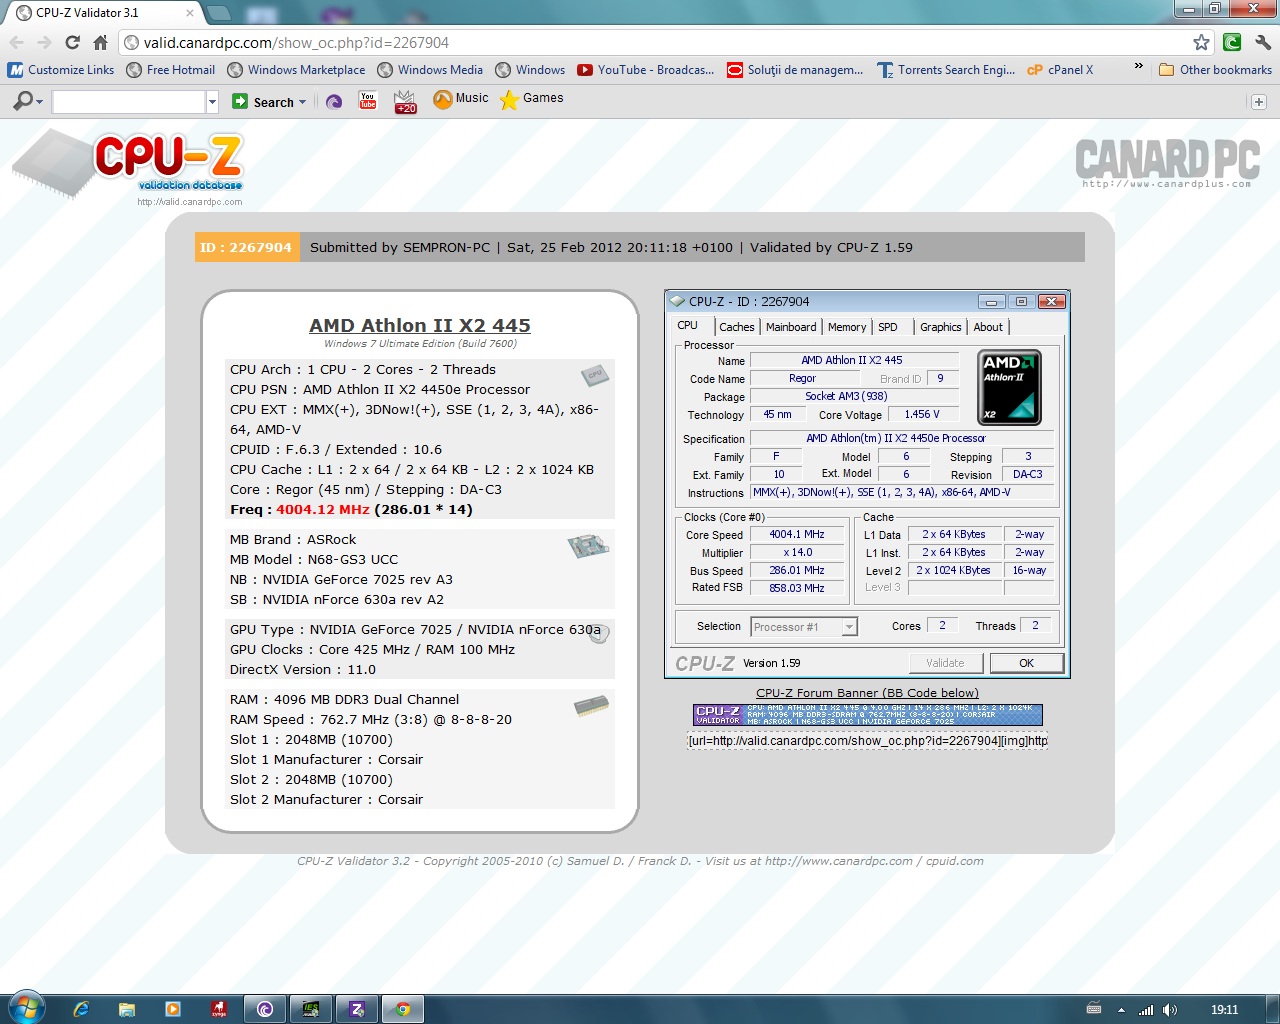Click the CPU-Z validation database logo

(x=128, y=165)
